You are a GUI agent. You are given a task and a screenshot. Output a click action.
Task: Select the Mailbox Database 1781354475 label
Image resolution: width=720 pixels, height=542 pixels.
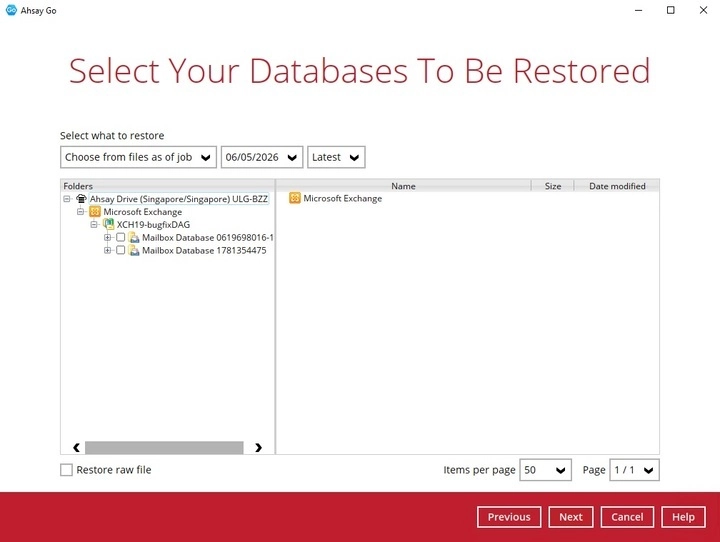pos(204,250)
